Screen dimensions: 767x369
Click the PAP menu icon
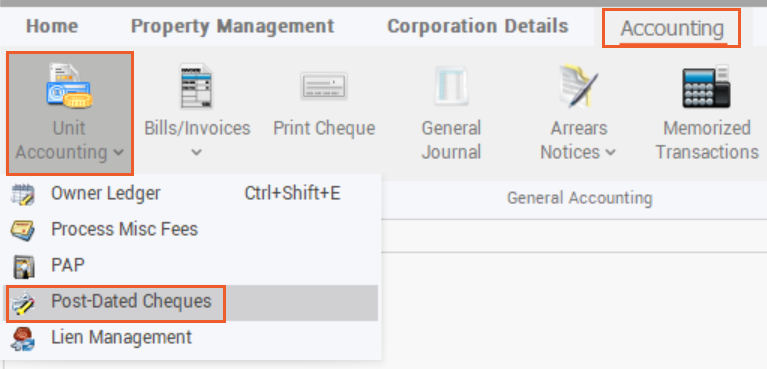click(x=23, y=266)
